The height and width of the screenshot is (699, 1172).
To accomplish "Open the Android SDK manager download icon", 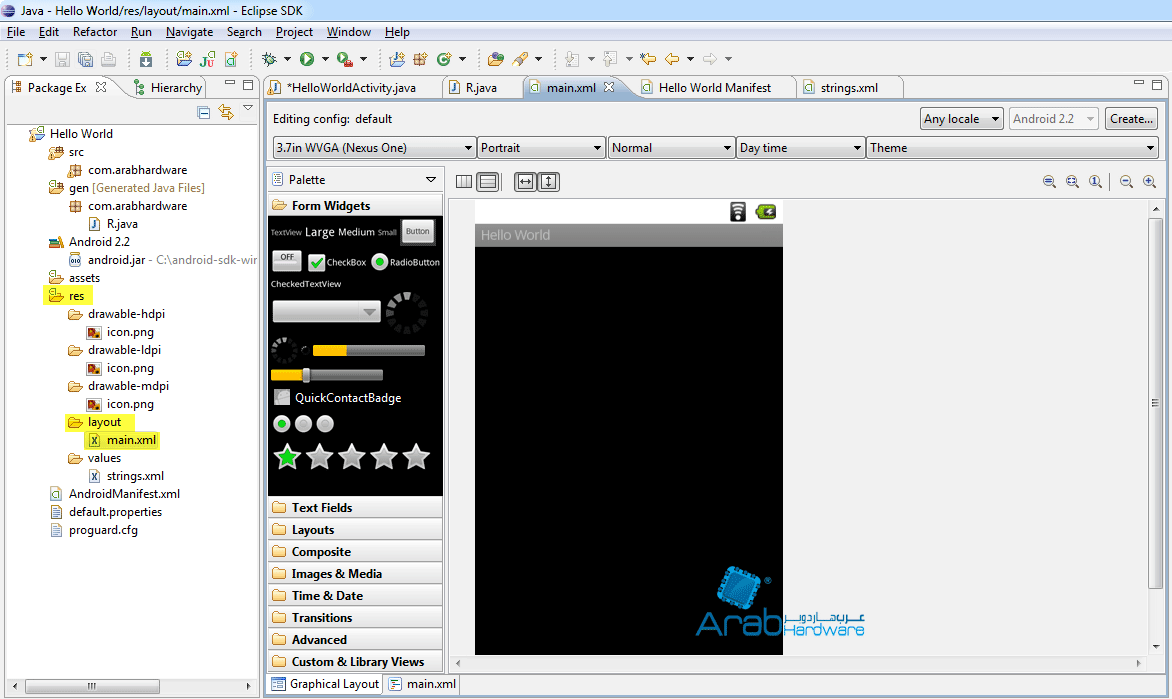I will pyautogui.click(x=146, y=59).
